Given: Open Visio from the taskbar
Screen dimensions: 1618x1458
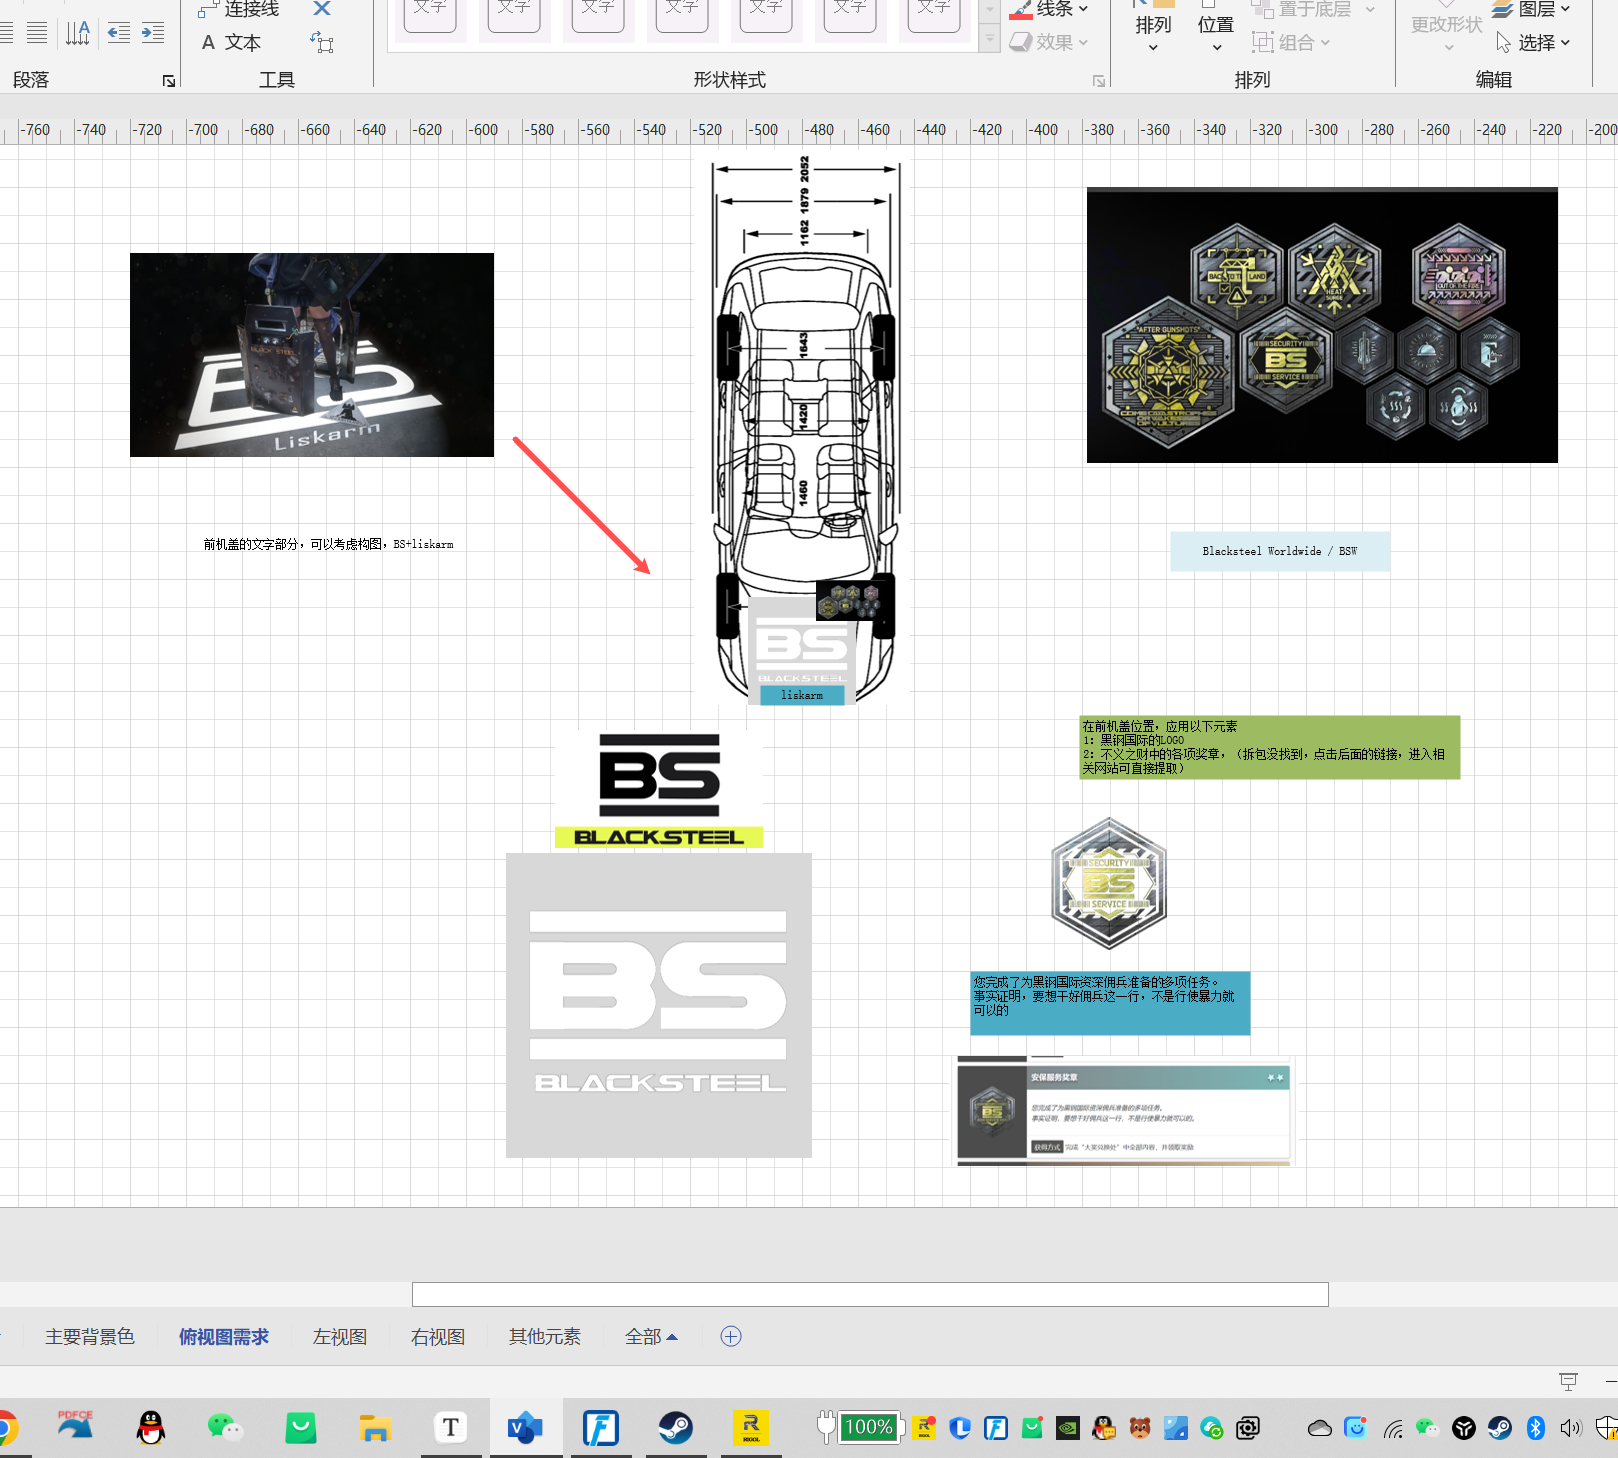Looking at the screenshot, I should [526, 1427].
